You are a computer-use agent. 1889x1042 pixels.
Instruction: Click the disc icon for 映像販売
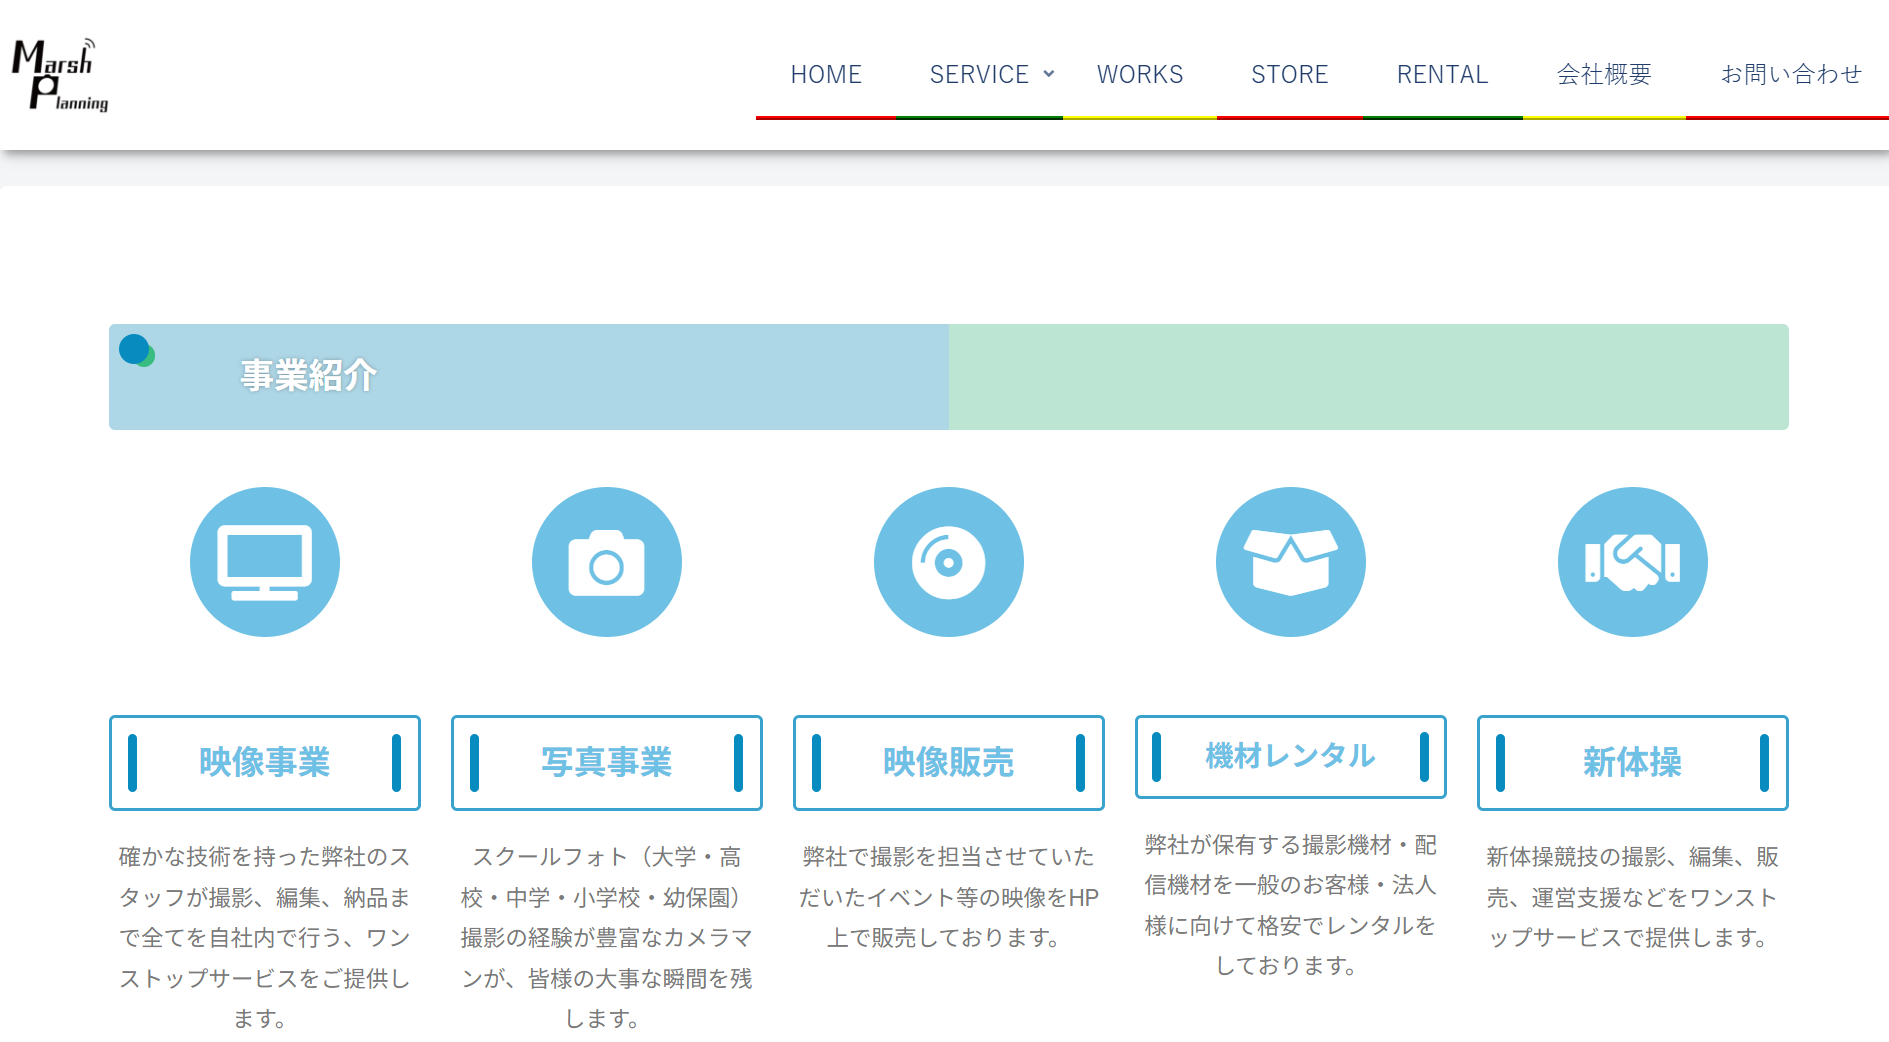[x=949, y=562]
